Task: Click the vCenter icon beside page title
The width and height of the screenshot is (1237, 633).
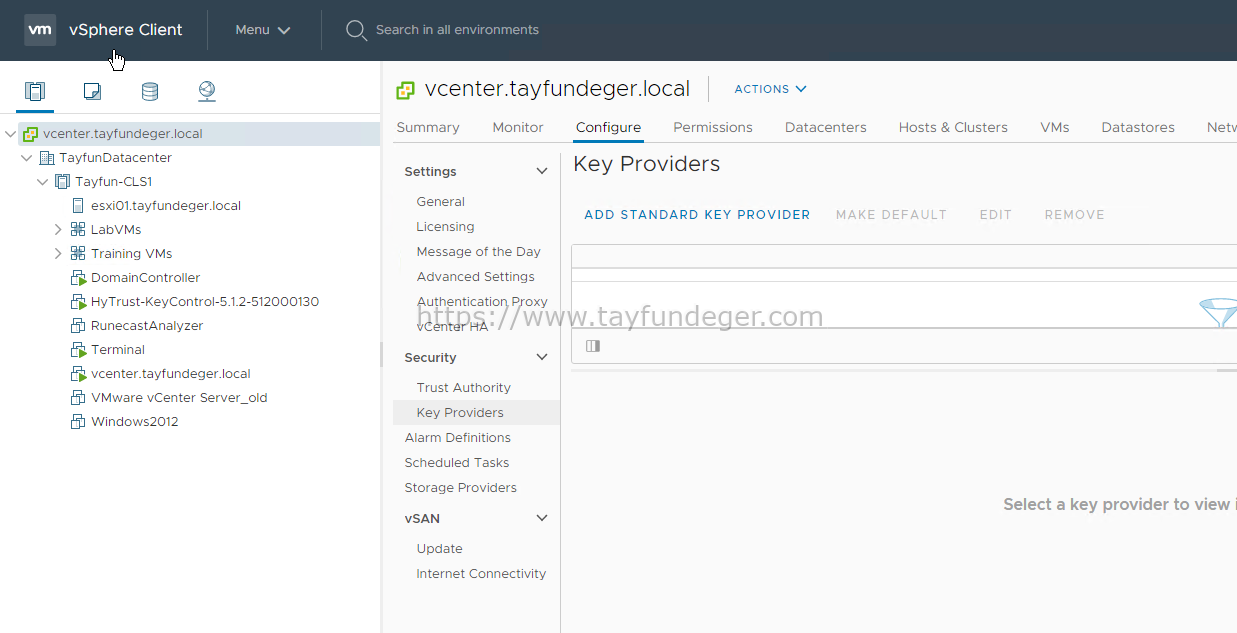Action: click(x=405, y=90)
